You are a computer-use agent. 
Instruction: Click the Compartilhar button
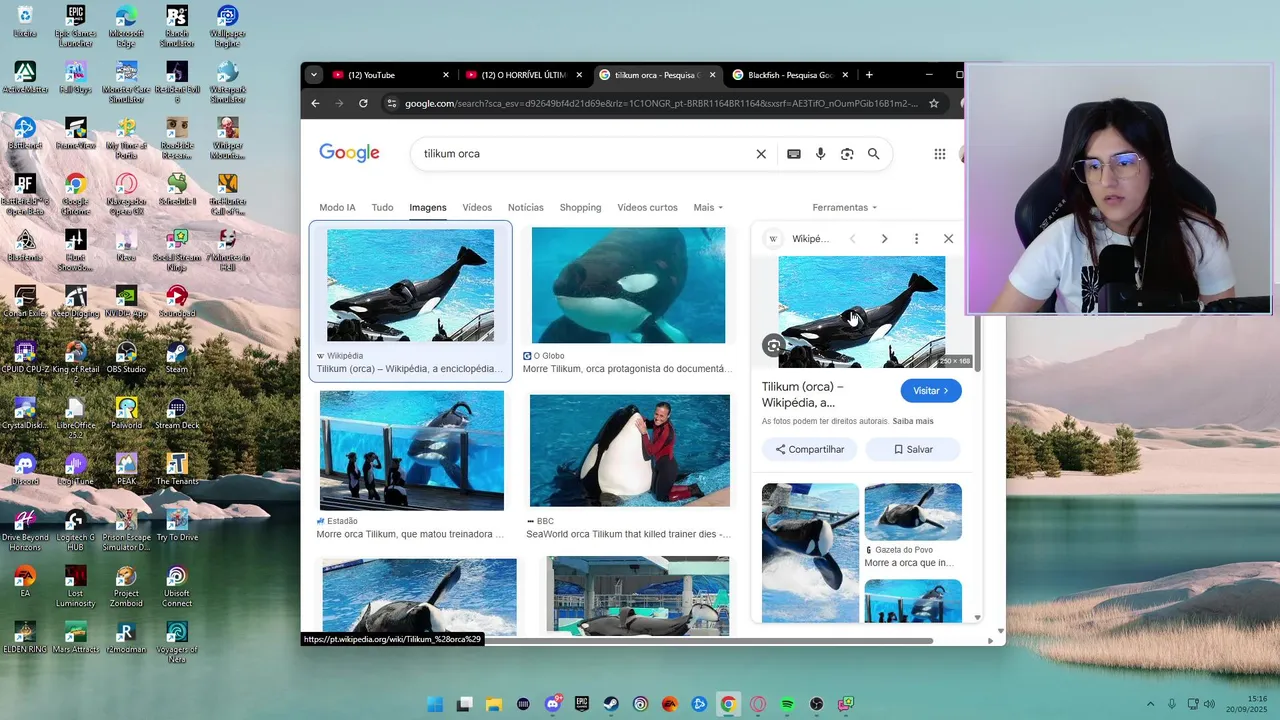click(x=810, y=450)
